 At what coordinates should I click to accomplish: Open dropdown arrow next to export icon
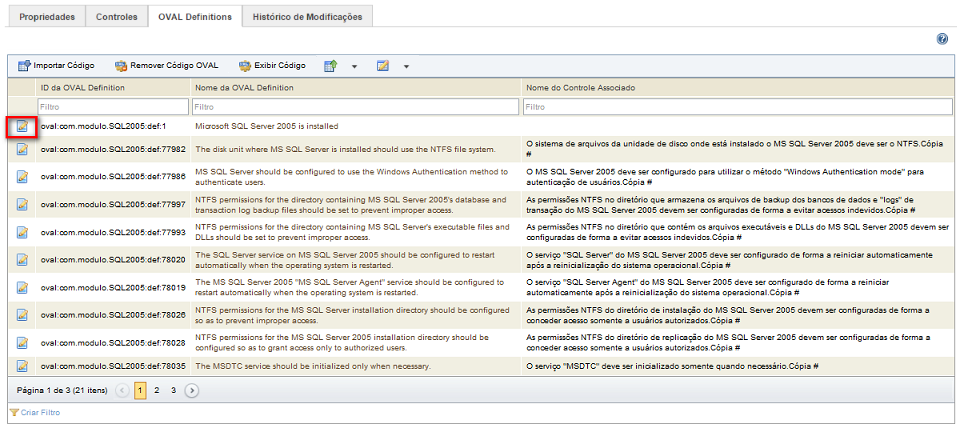354,66
